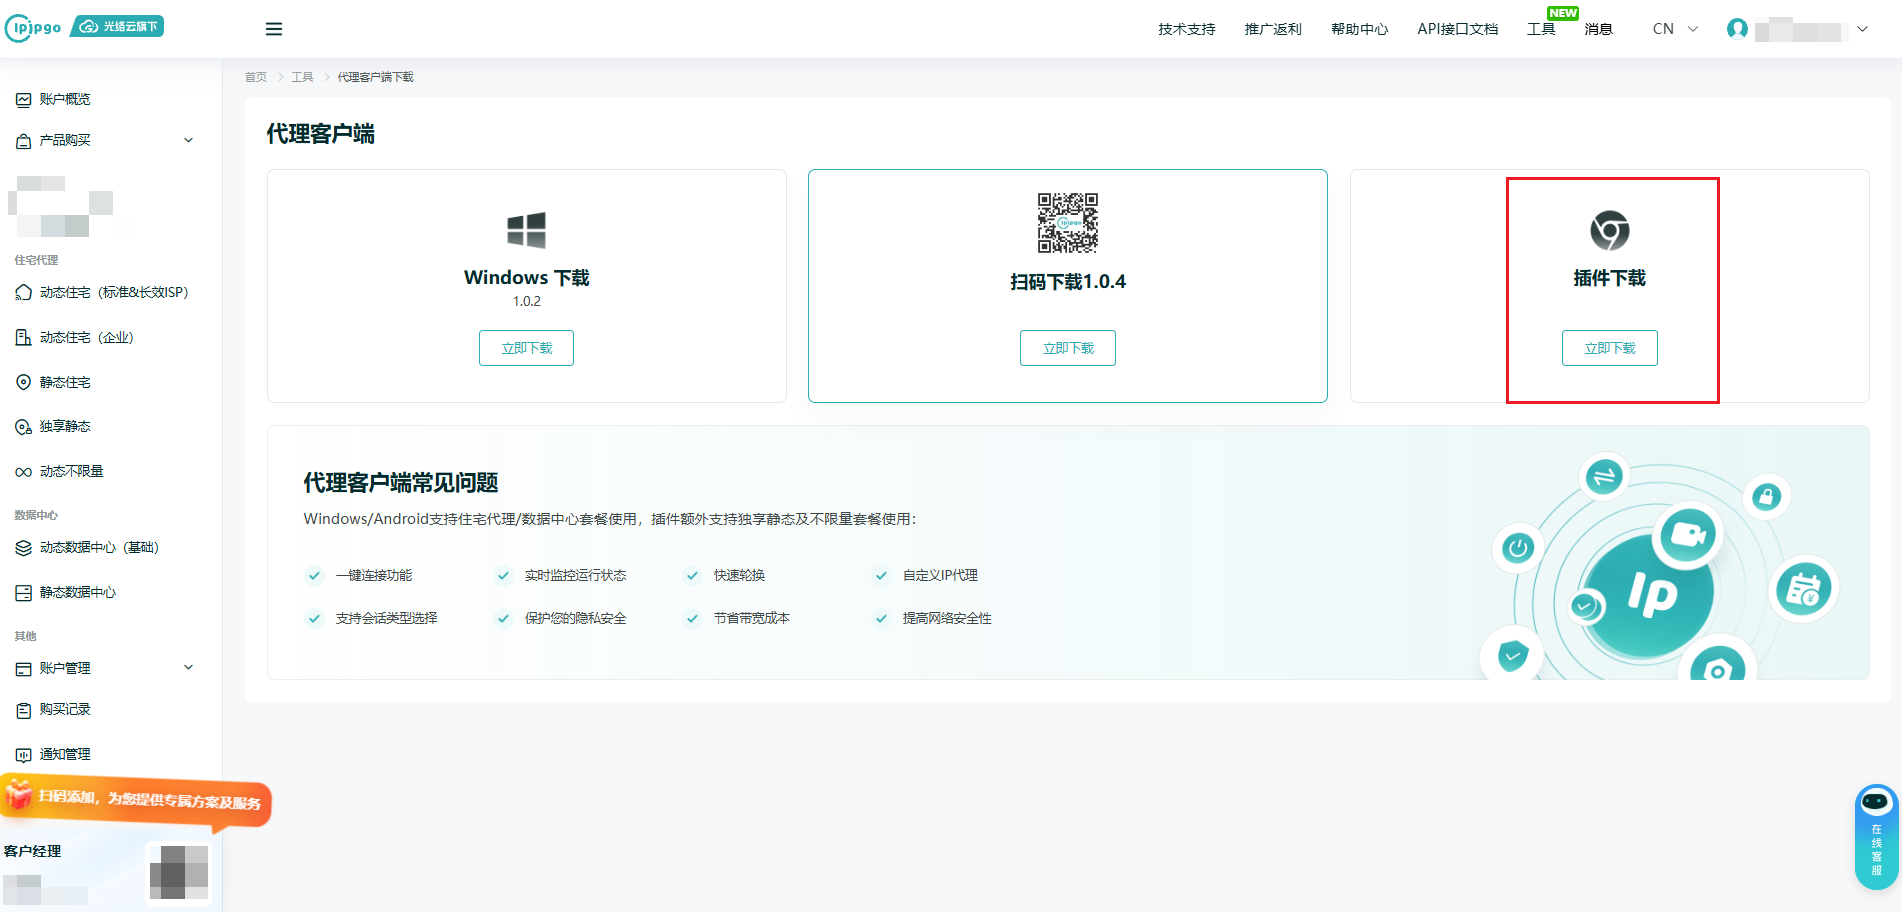The width and height of the screenshot is (1902, 912).
Task: Expand the 账户管理 submenu arrow
Action: click(188, 667)
